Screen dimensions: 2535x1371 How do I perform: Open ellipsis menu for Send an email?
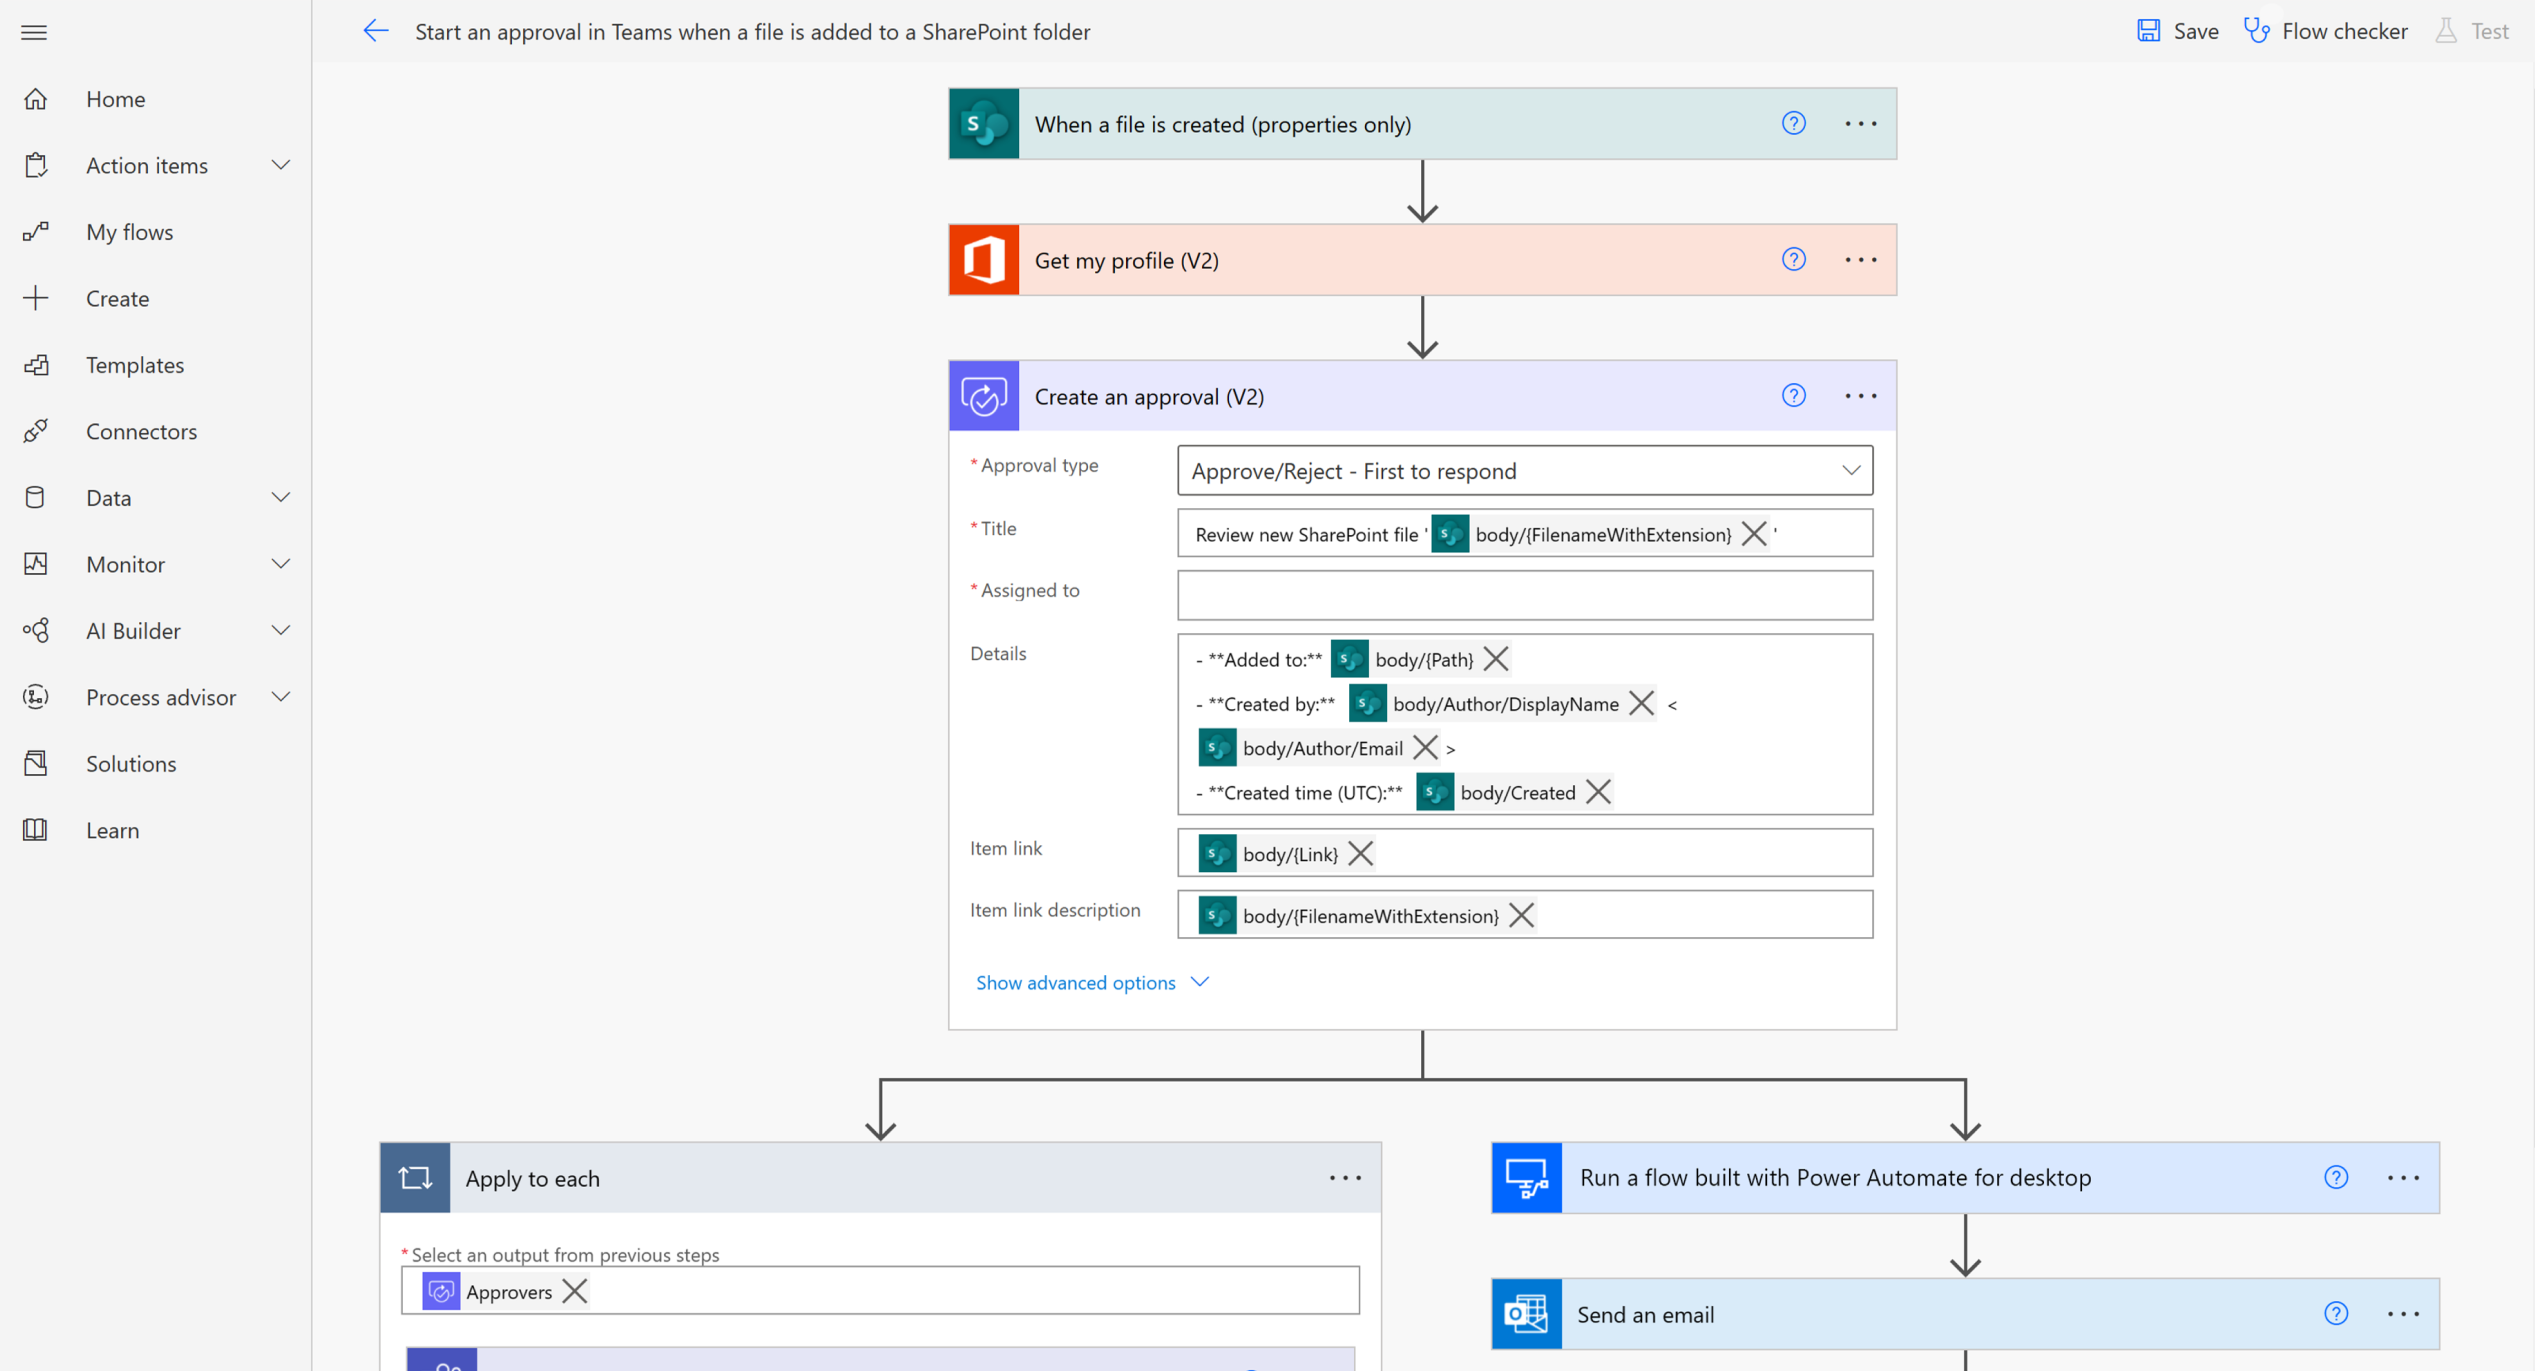click(x=2403, y=1314)
